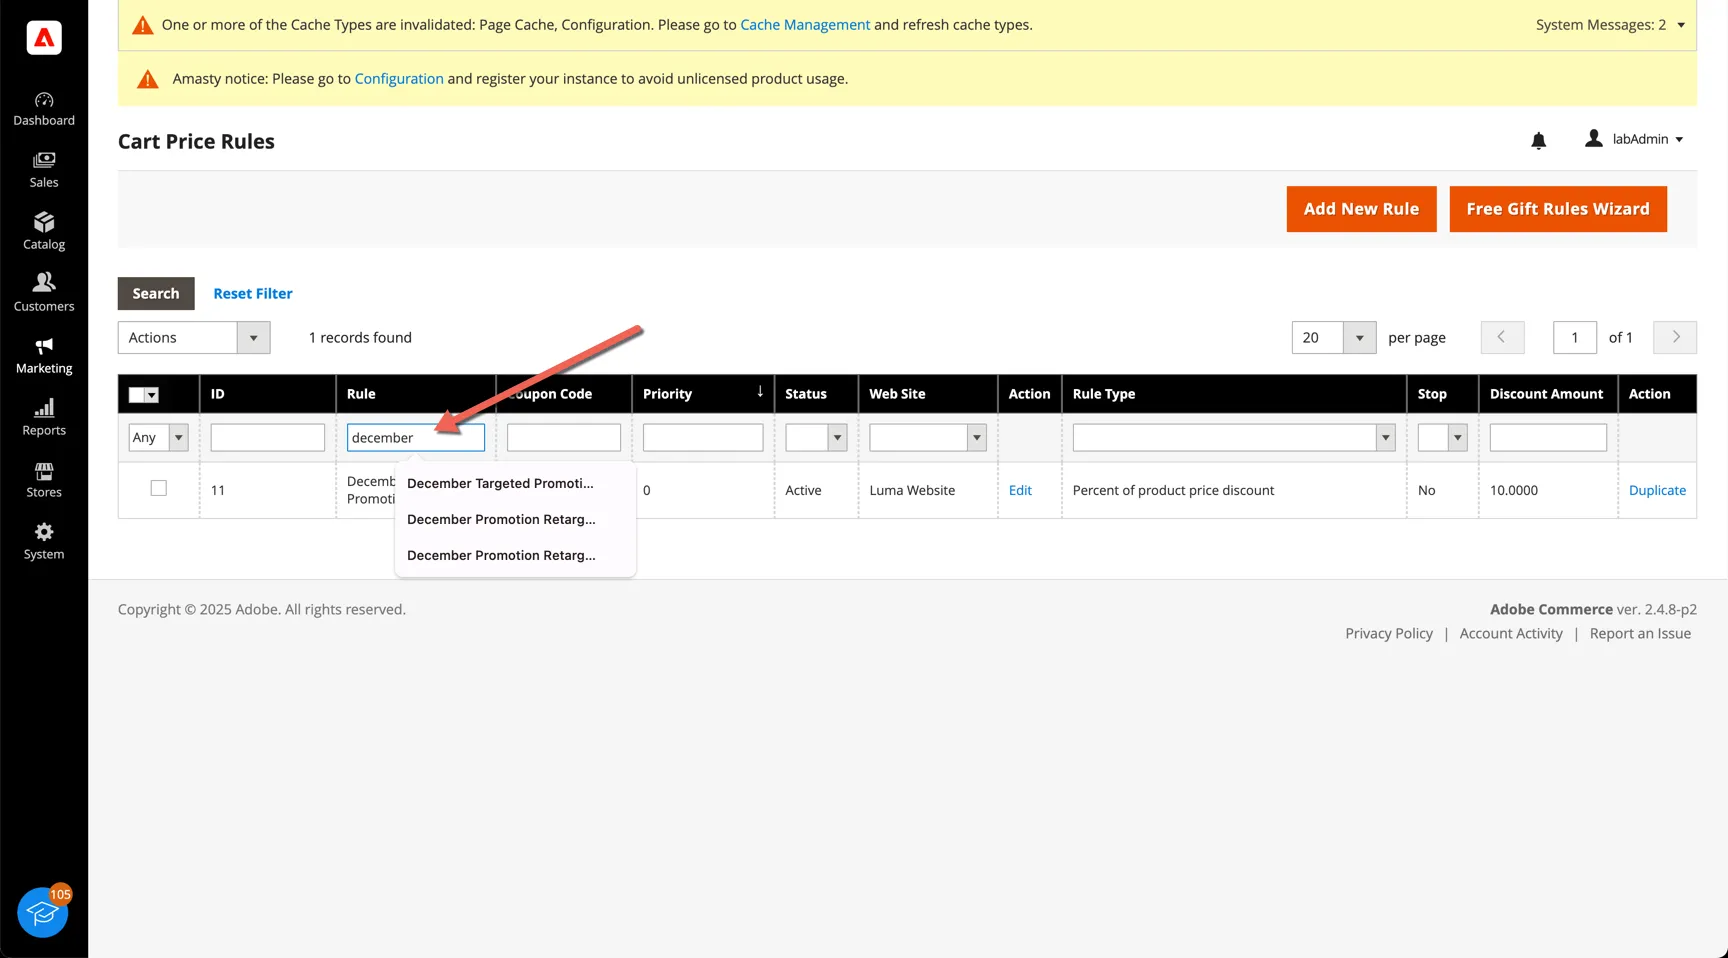Expand System Messages dropdown

pos(1610,25)
